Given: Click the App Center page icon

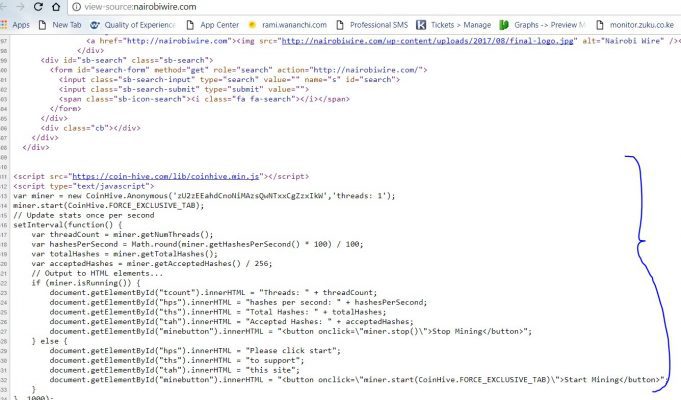Looking at the screenshot, I should pos(190,25).
